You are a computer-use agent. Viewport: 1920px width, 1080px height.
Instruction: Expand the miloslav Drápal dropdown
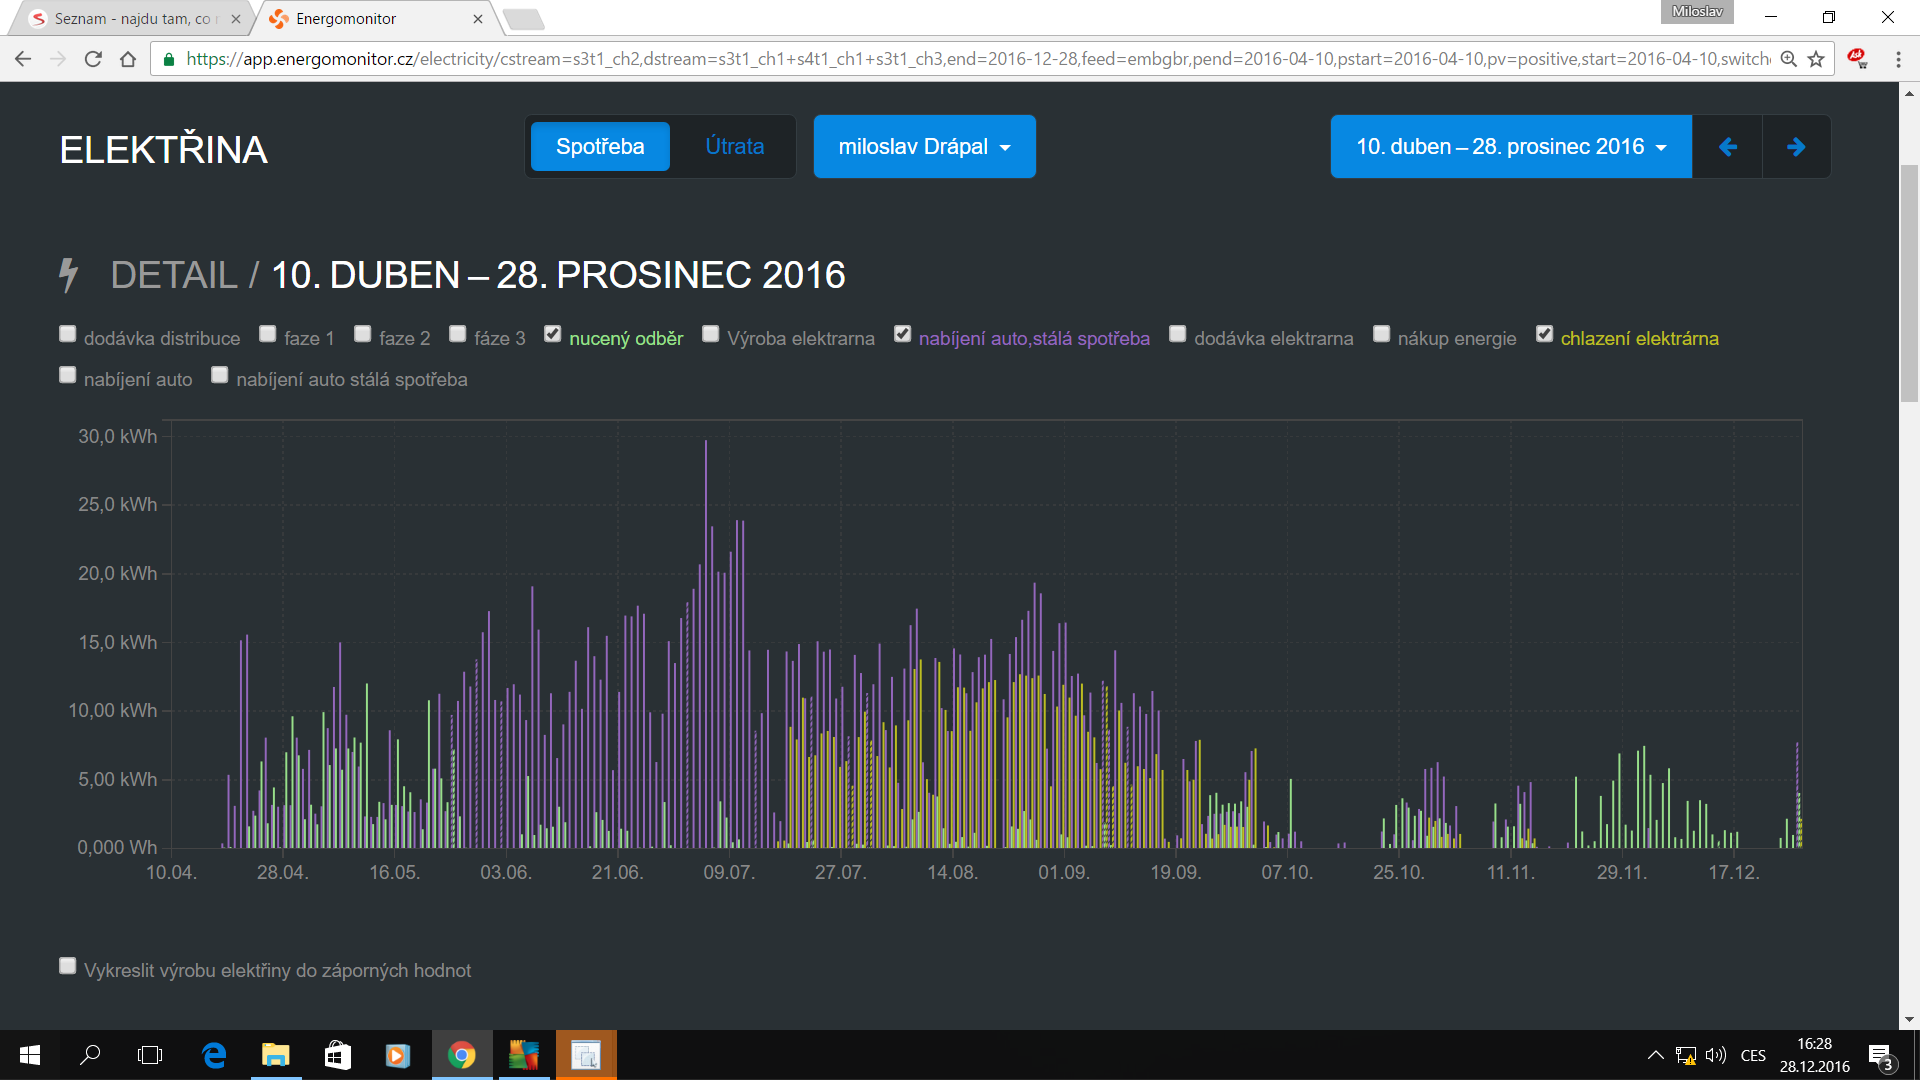click(x=924, y=147)
